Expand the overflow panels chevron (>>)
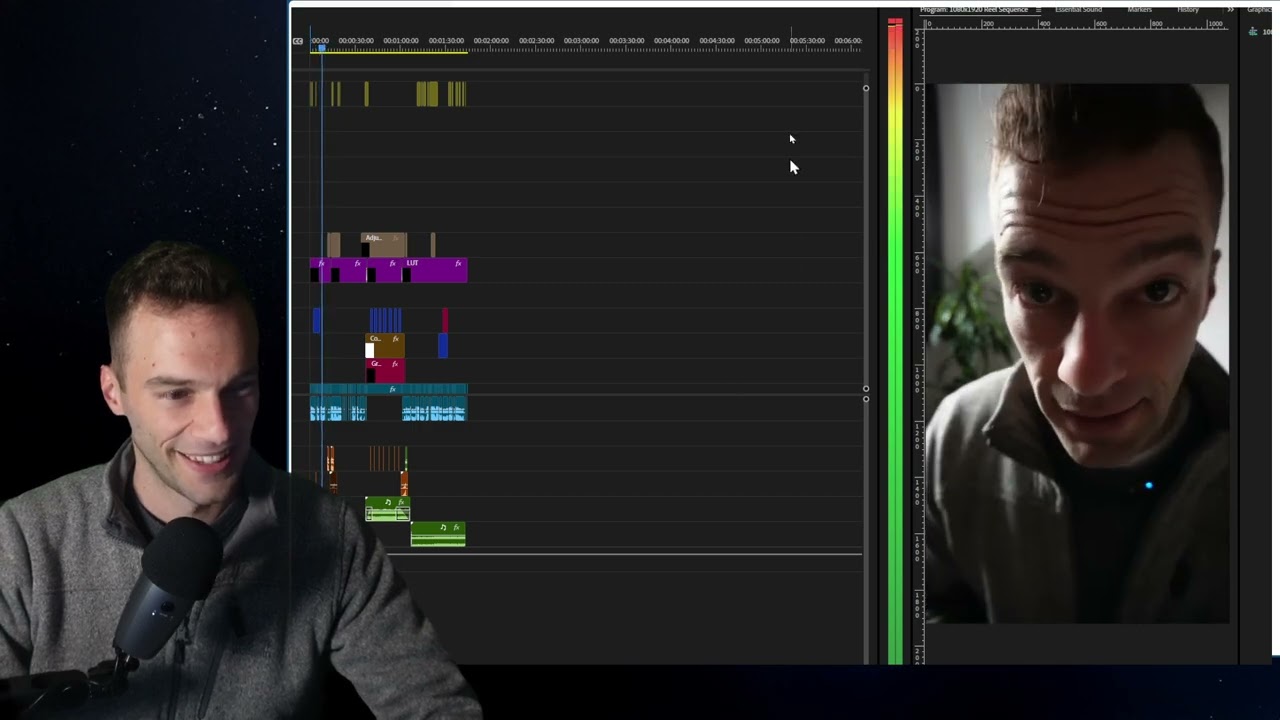This screenshot has width=1280, height=720. click(1230, 10)
